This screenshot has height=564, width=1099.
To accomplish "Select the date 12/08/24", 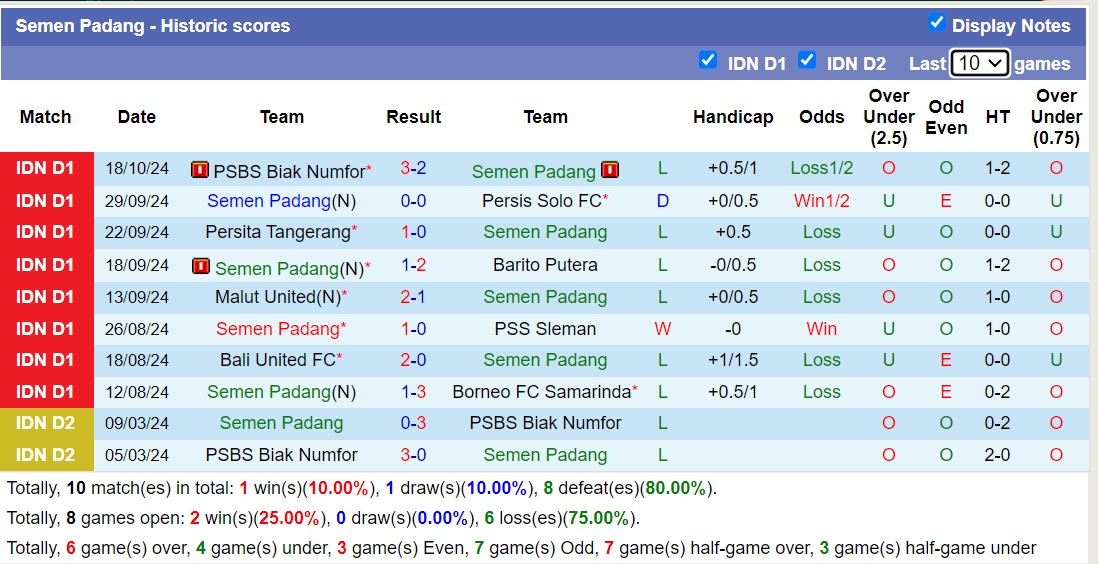I will pyautogui.click(x=137, y=392).
